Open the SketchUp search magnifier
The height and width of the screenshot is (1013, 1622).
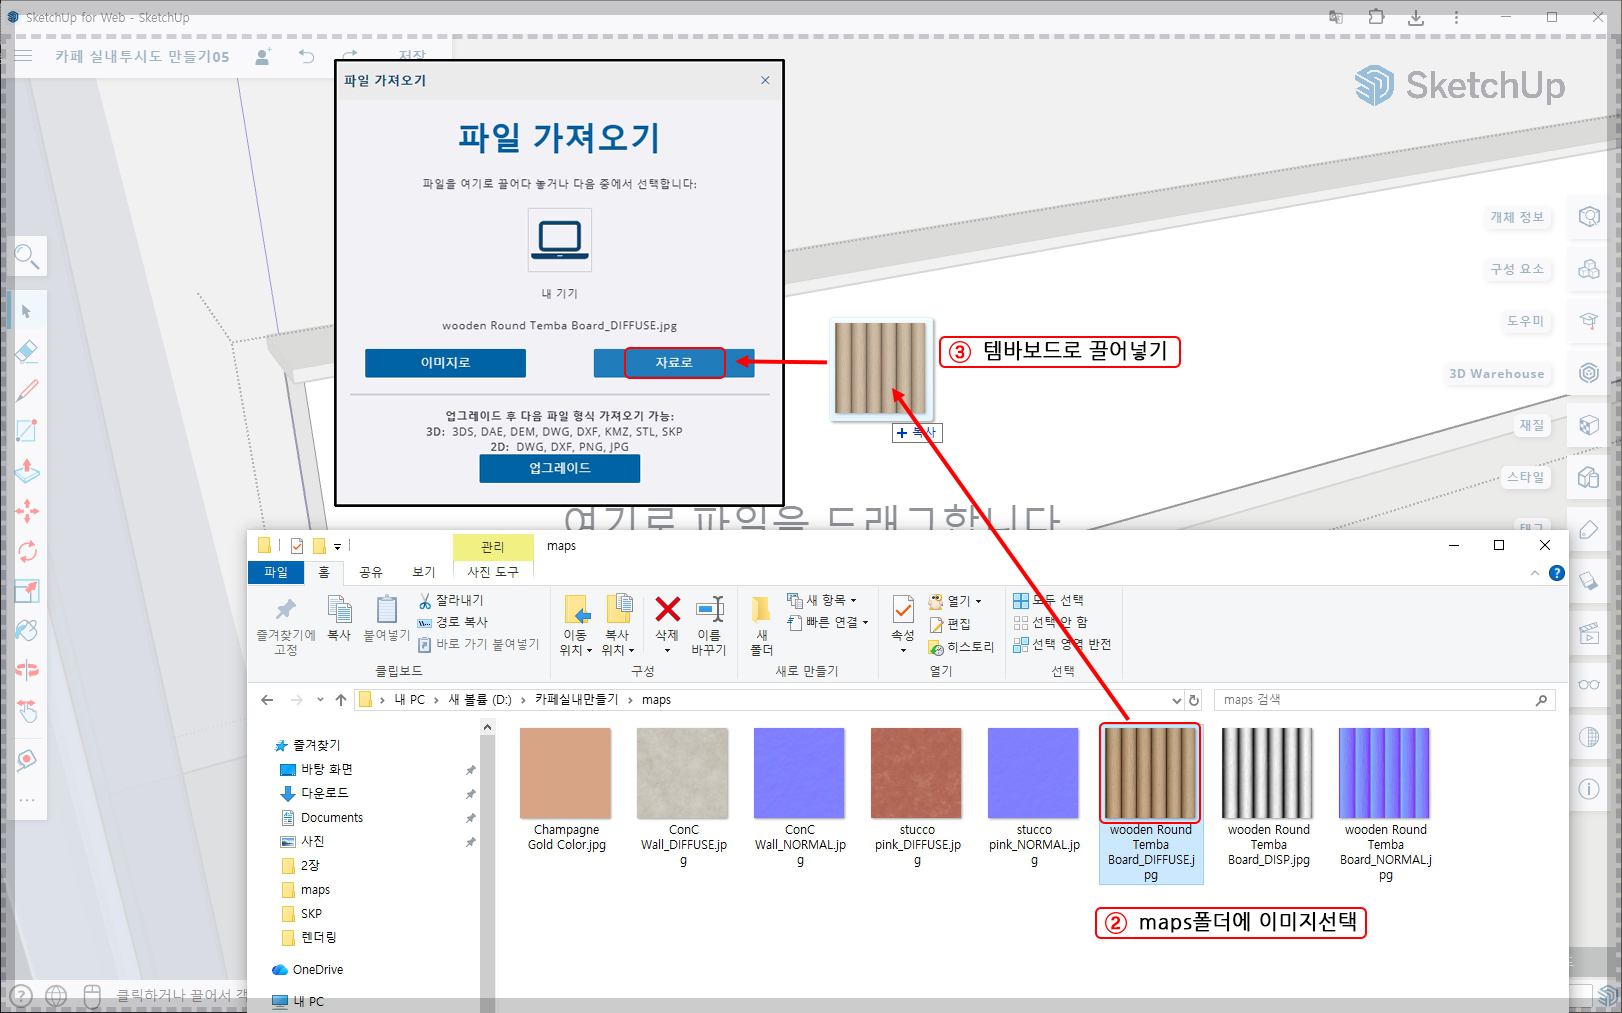point(27,257)
